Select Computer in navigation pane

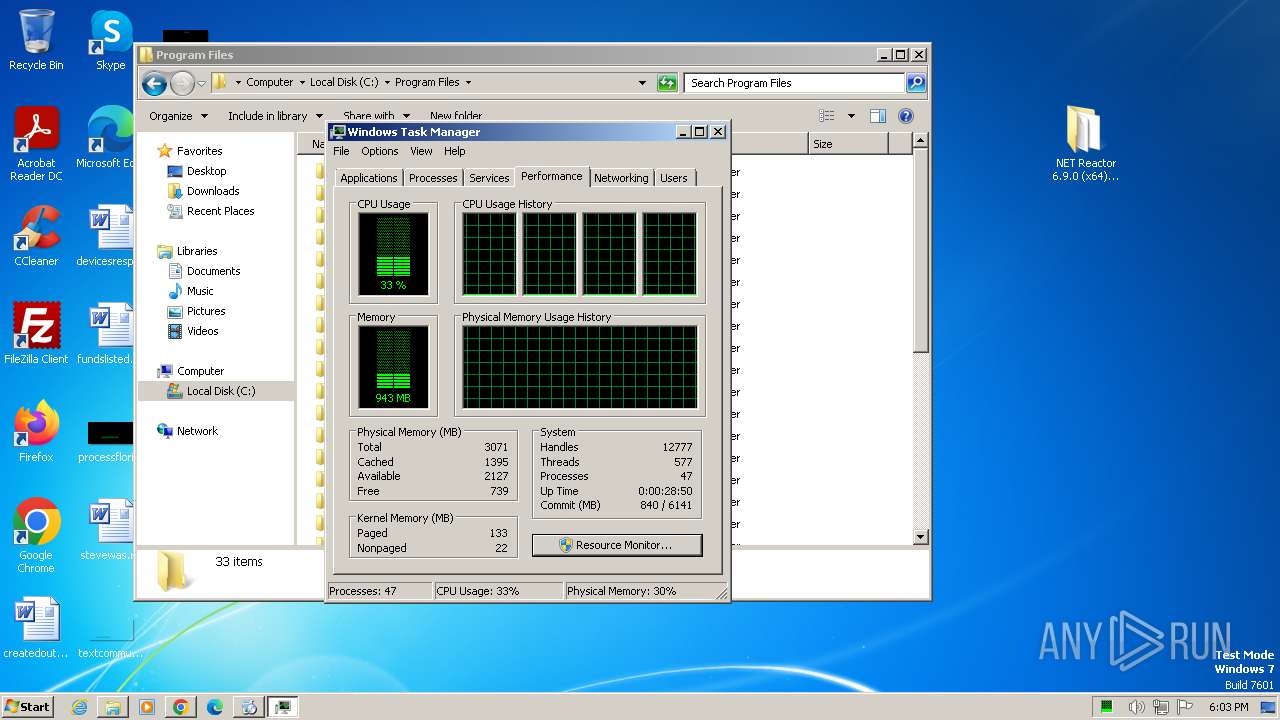(200, 371)
